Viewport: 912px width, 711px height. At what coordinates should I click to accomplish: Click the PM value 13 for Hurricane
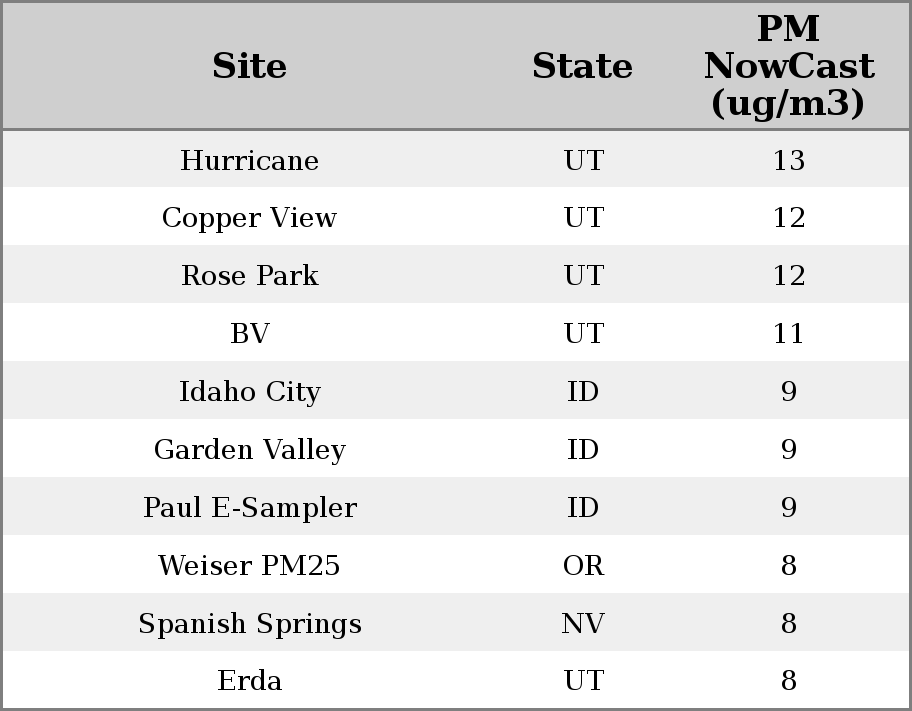tap(788, 161)
